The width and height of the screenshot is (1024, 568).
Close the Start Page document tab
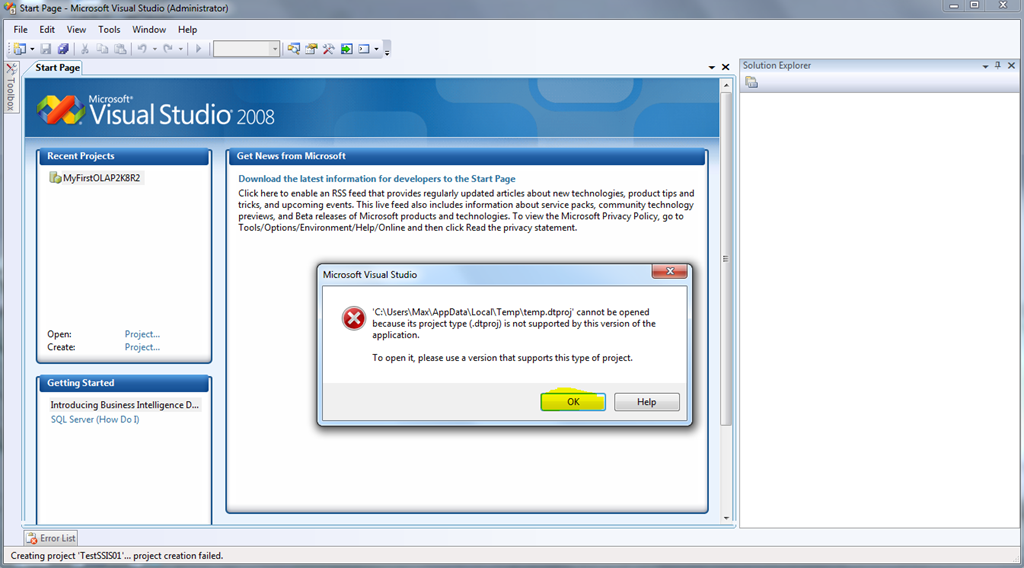(x=726, y=67)
